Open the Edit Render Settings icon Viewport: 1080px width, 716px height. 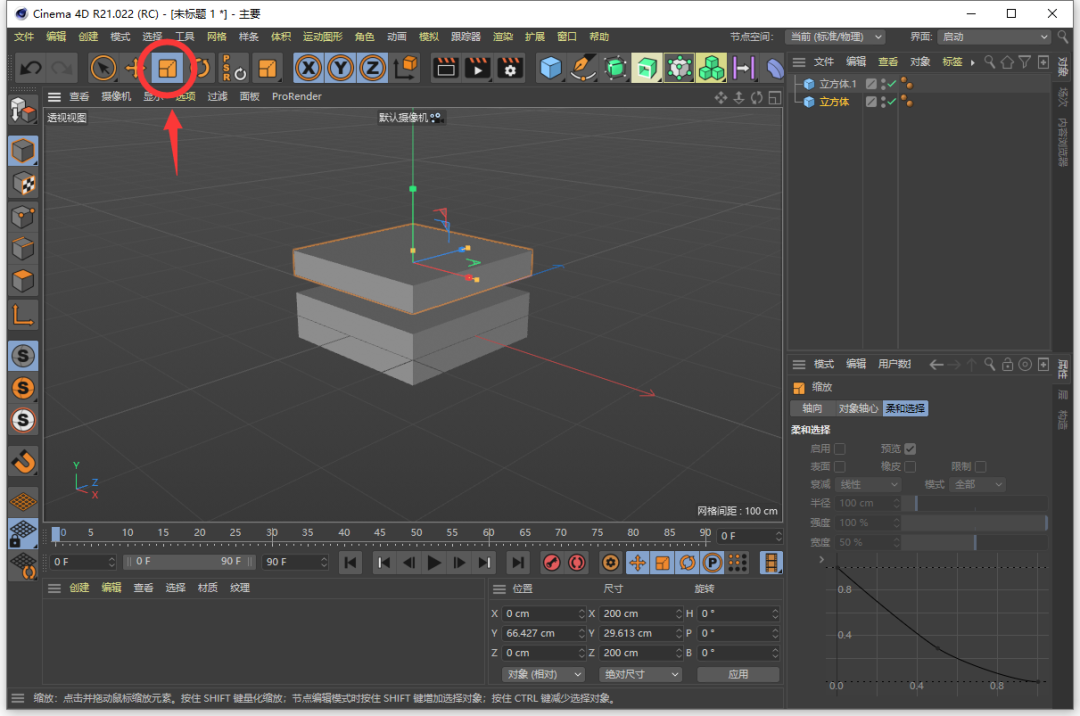pos(511,68)
